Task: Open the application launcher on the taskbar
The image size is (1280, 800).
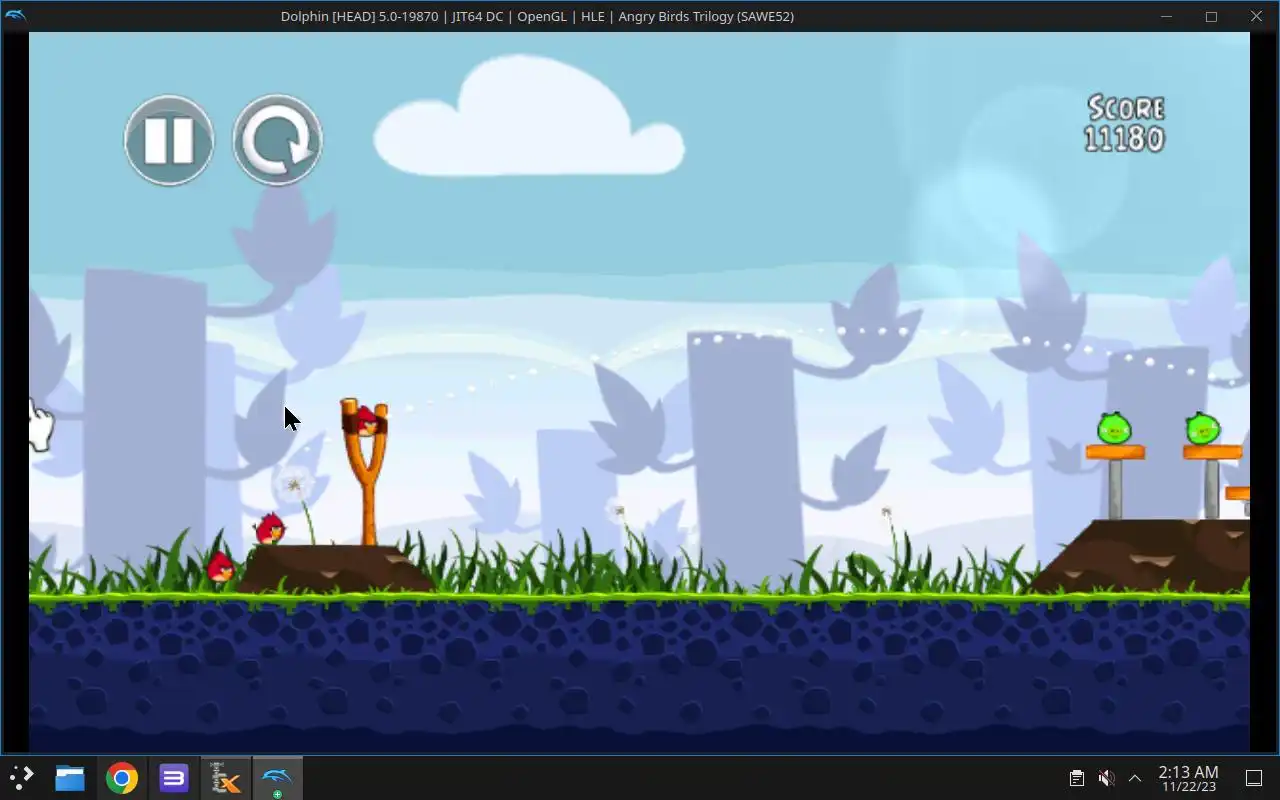Action: point(21,778)
